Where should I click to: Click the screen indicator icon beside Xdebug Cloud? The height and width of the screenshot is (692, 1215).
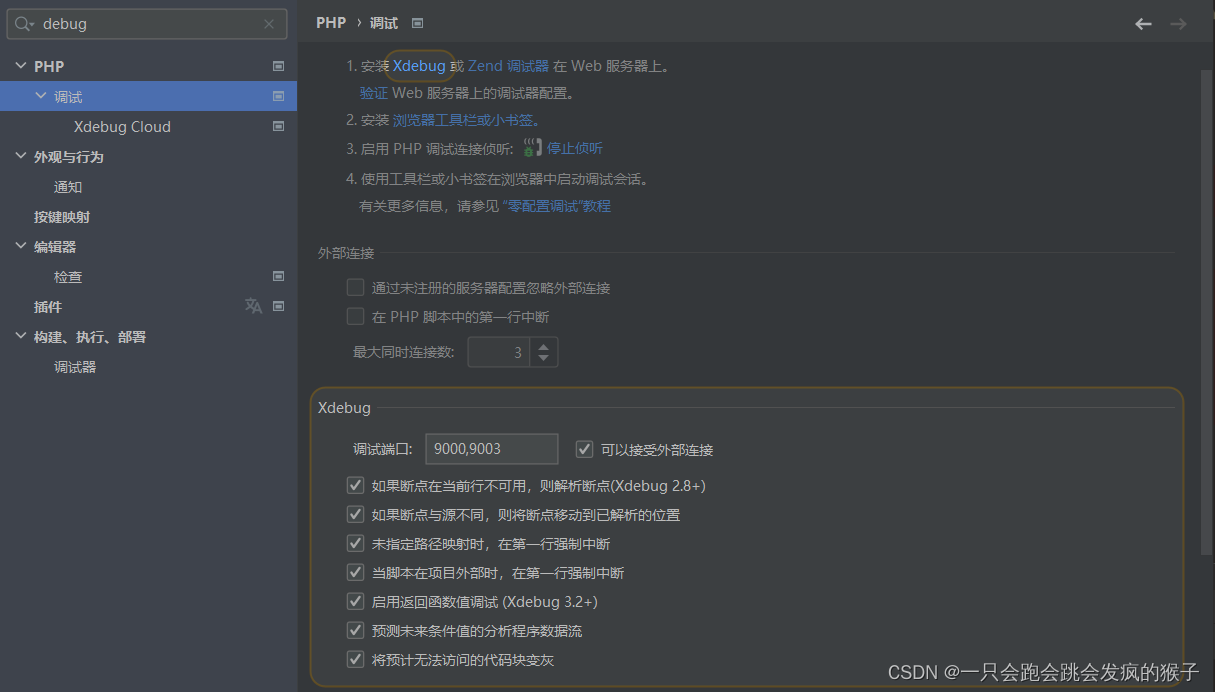(x=278, y=126)
